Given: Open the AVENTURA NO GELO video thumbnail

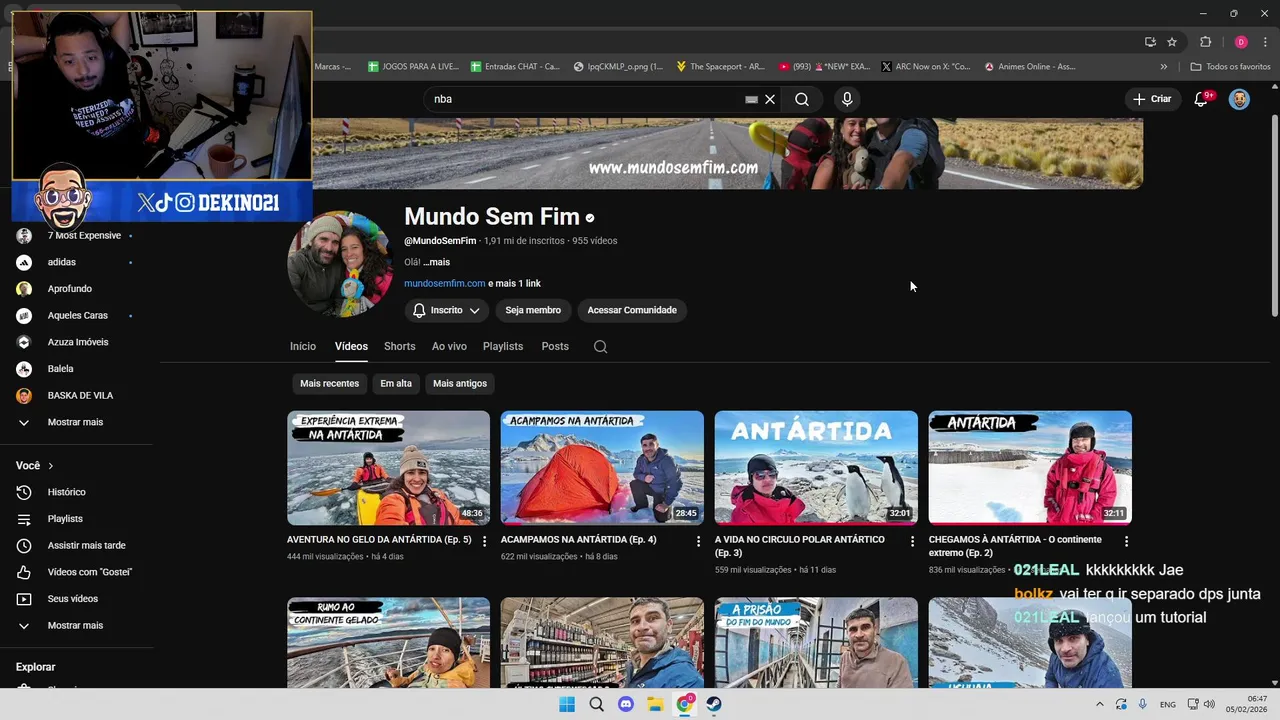Looking at the screenshot, I should [388, 468].
